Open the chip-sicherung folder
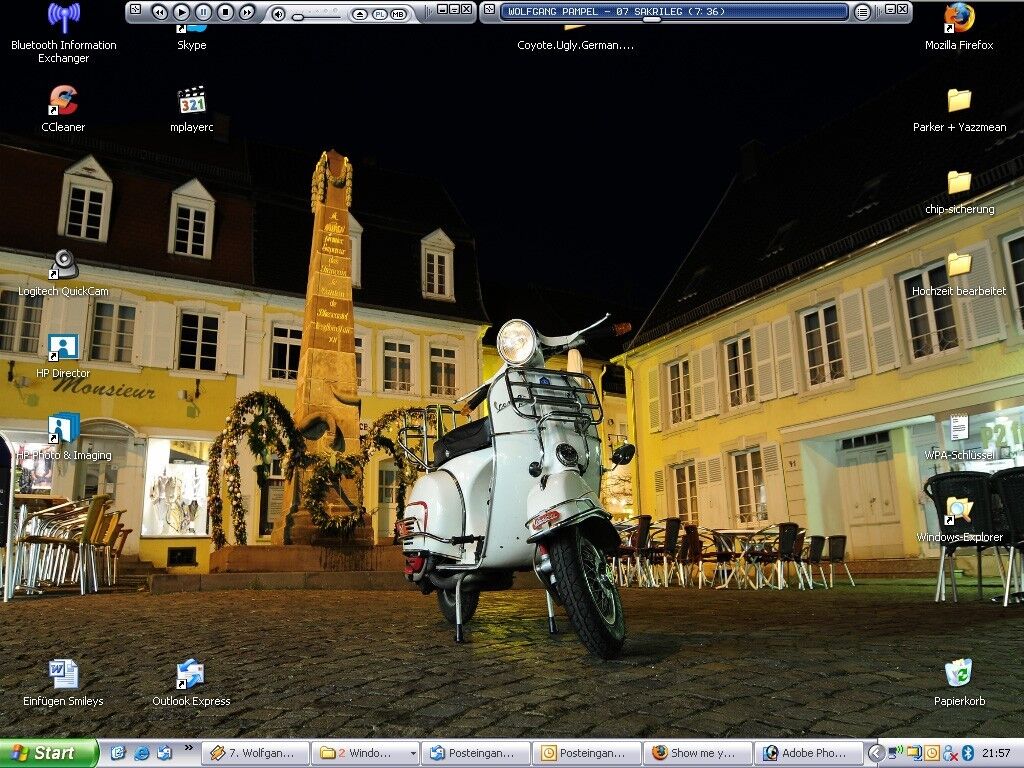The image size is (1024, 768). (x=958, y=183)
